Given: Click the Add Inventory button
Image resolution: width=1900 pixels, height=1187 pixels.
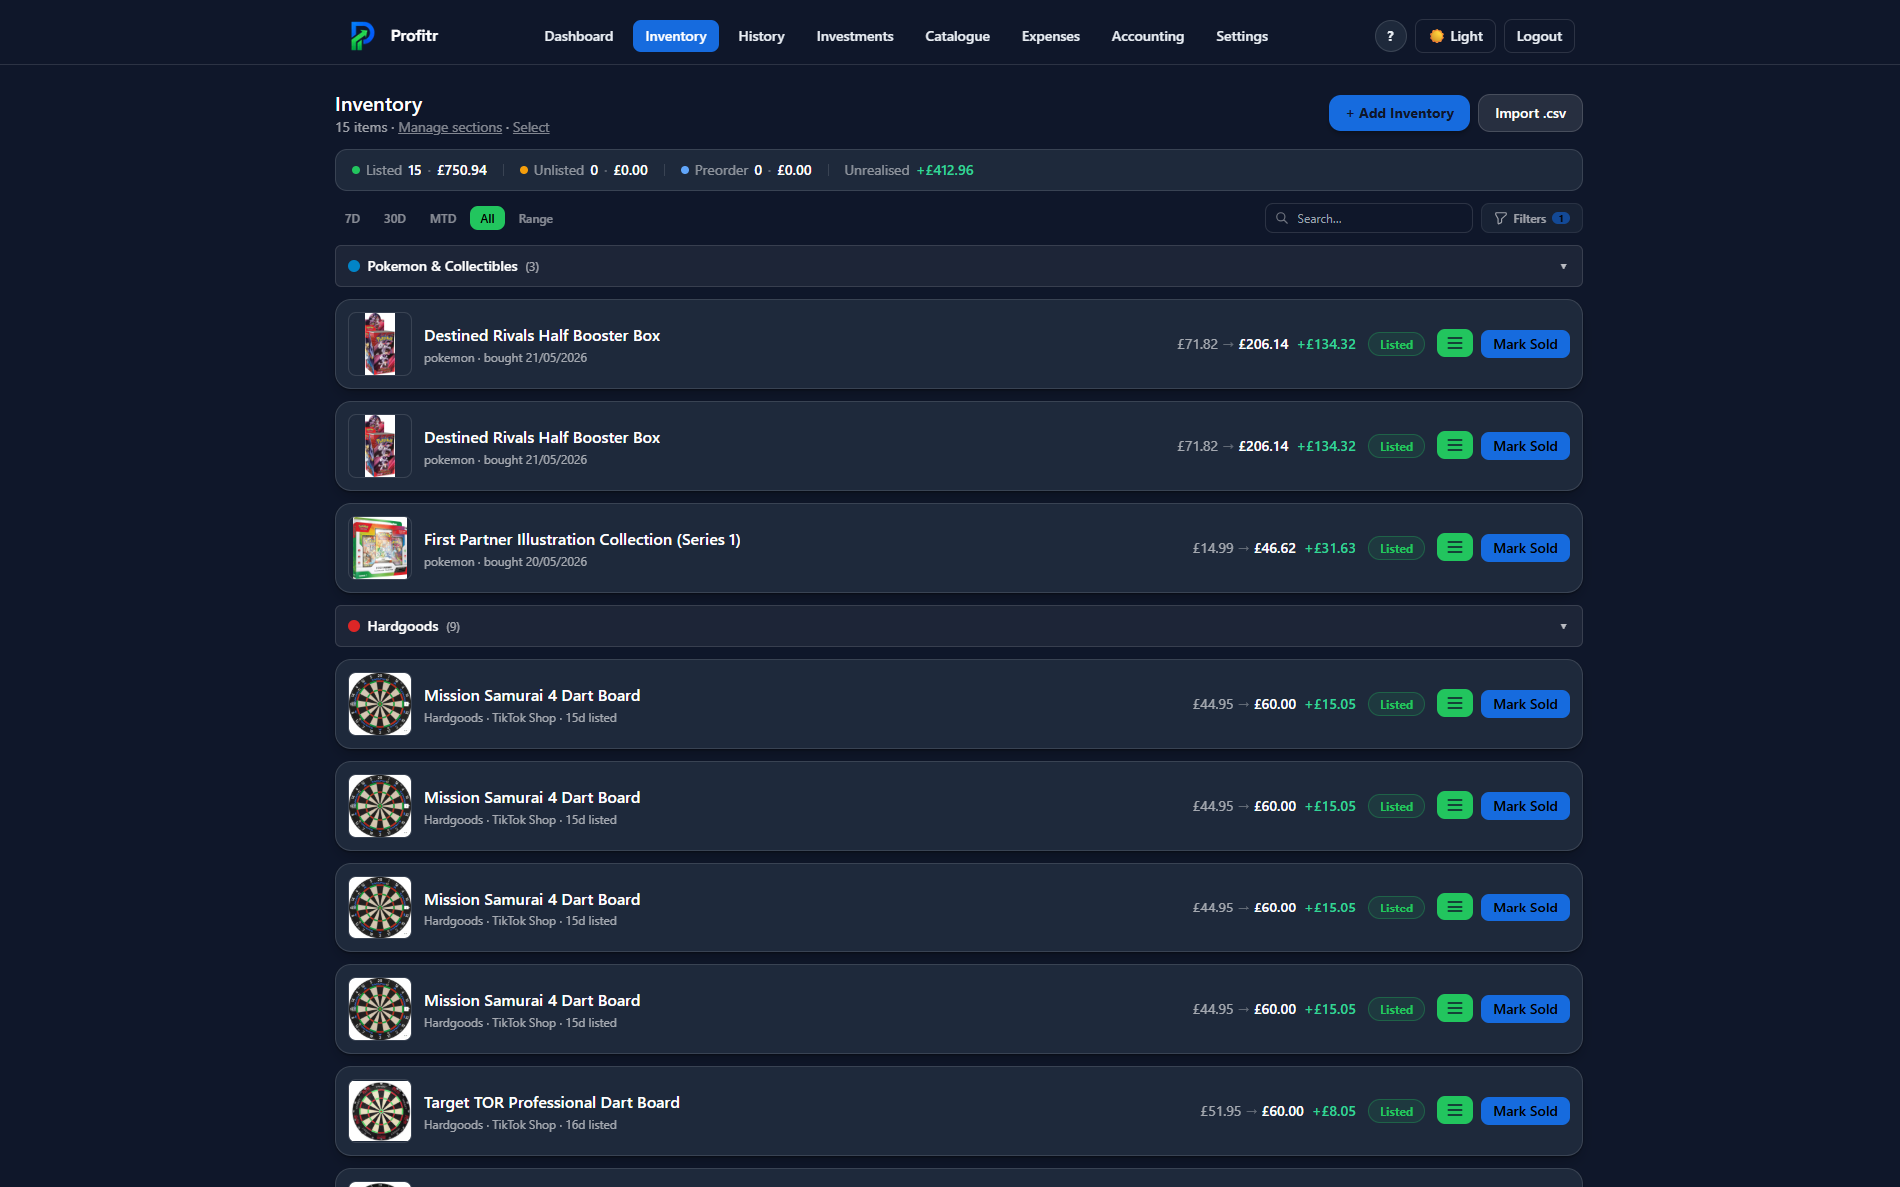Looking at the screenshot, I should pyautogui.click(x=1399, y=113).
